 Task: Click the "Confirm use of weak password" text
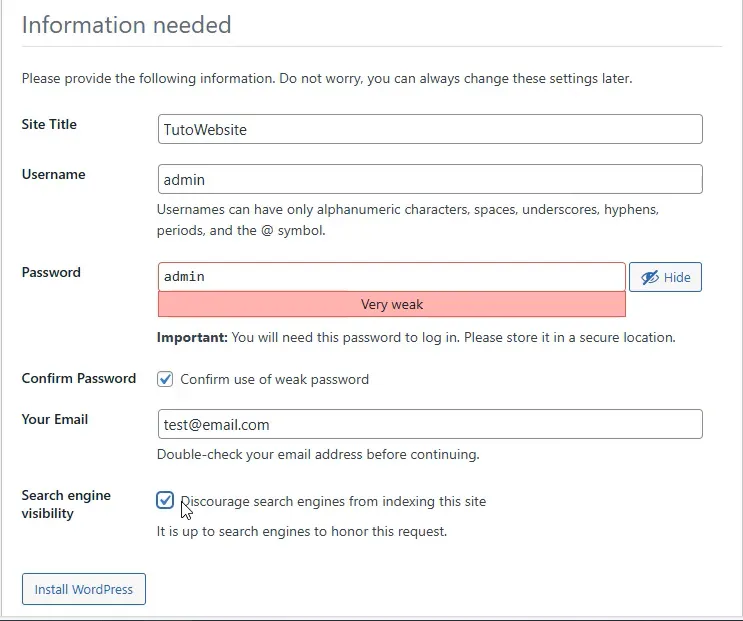point(274,379)
